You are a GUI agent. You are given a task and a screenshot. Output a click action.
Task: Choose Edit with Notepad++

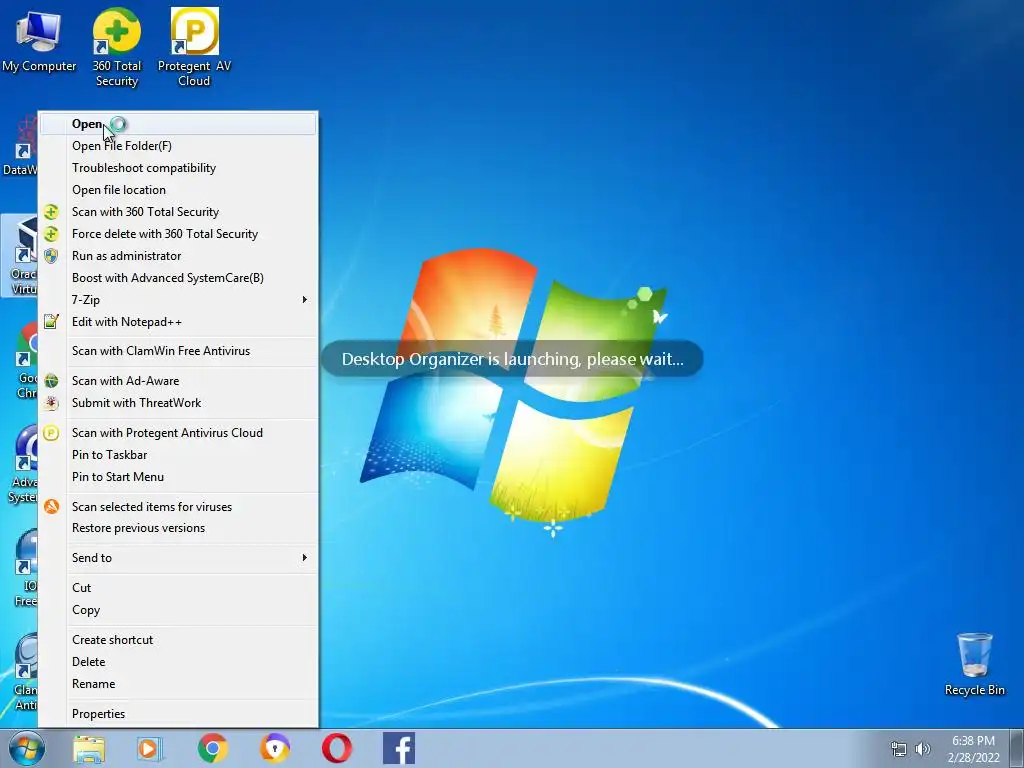[x=178, y=322]
